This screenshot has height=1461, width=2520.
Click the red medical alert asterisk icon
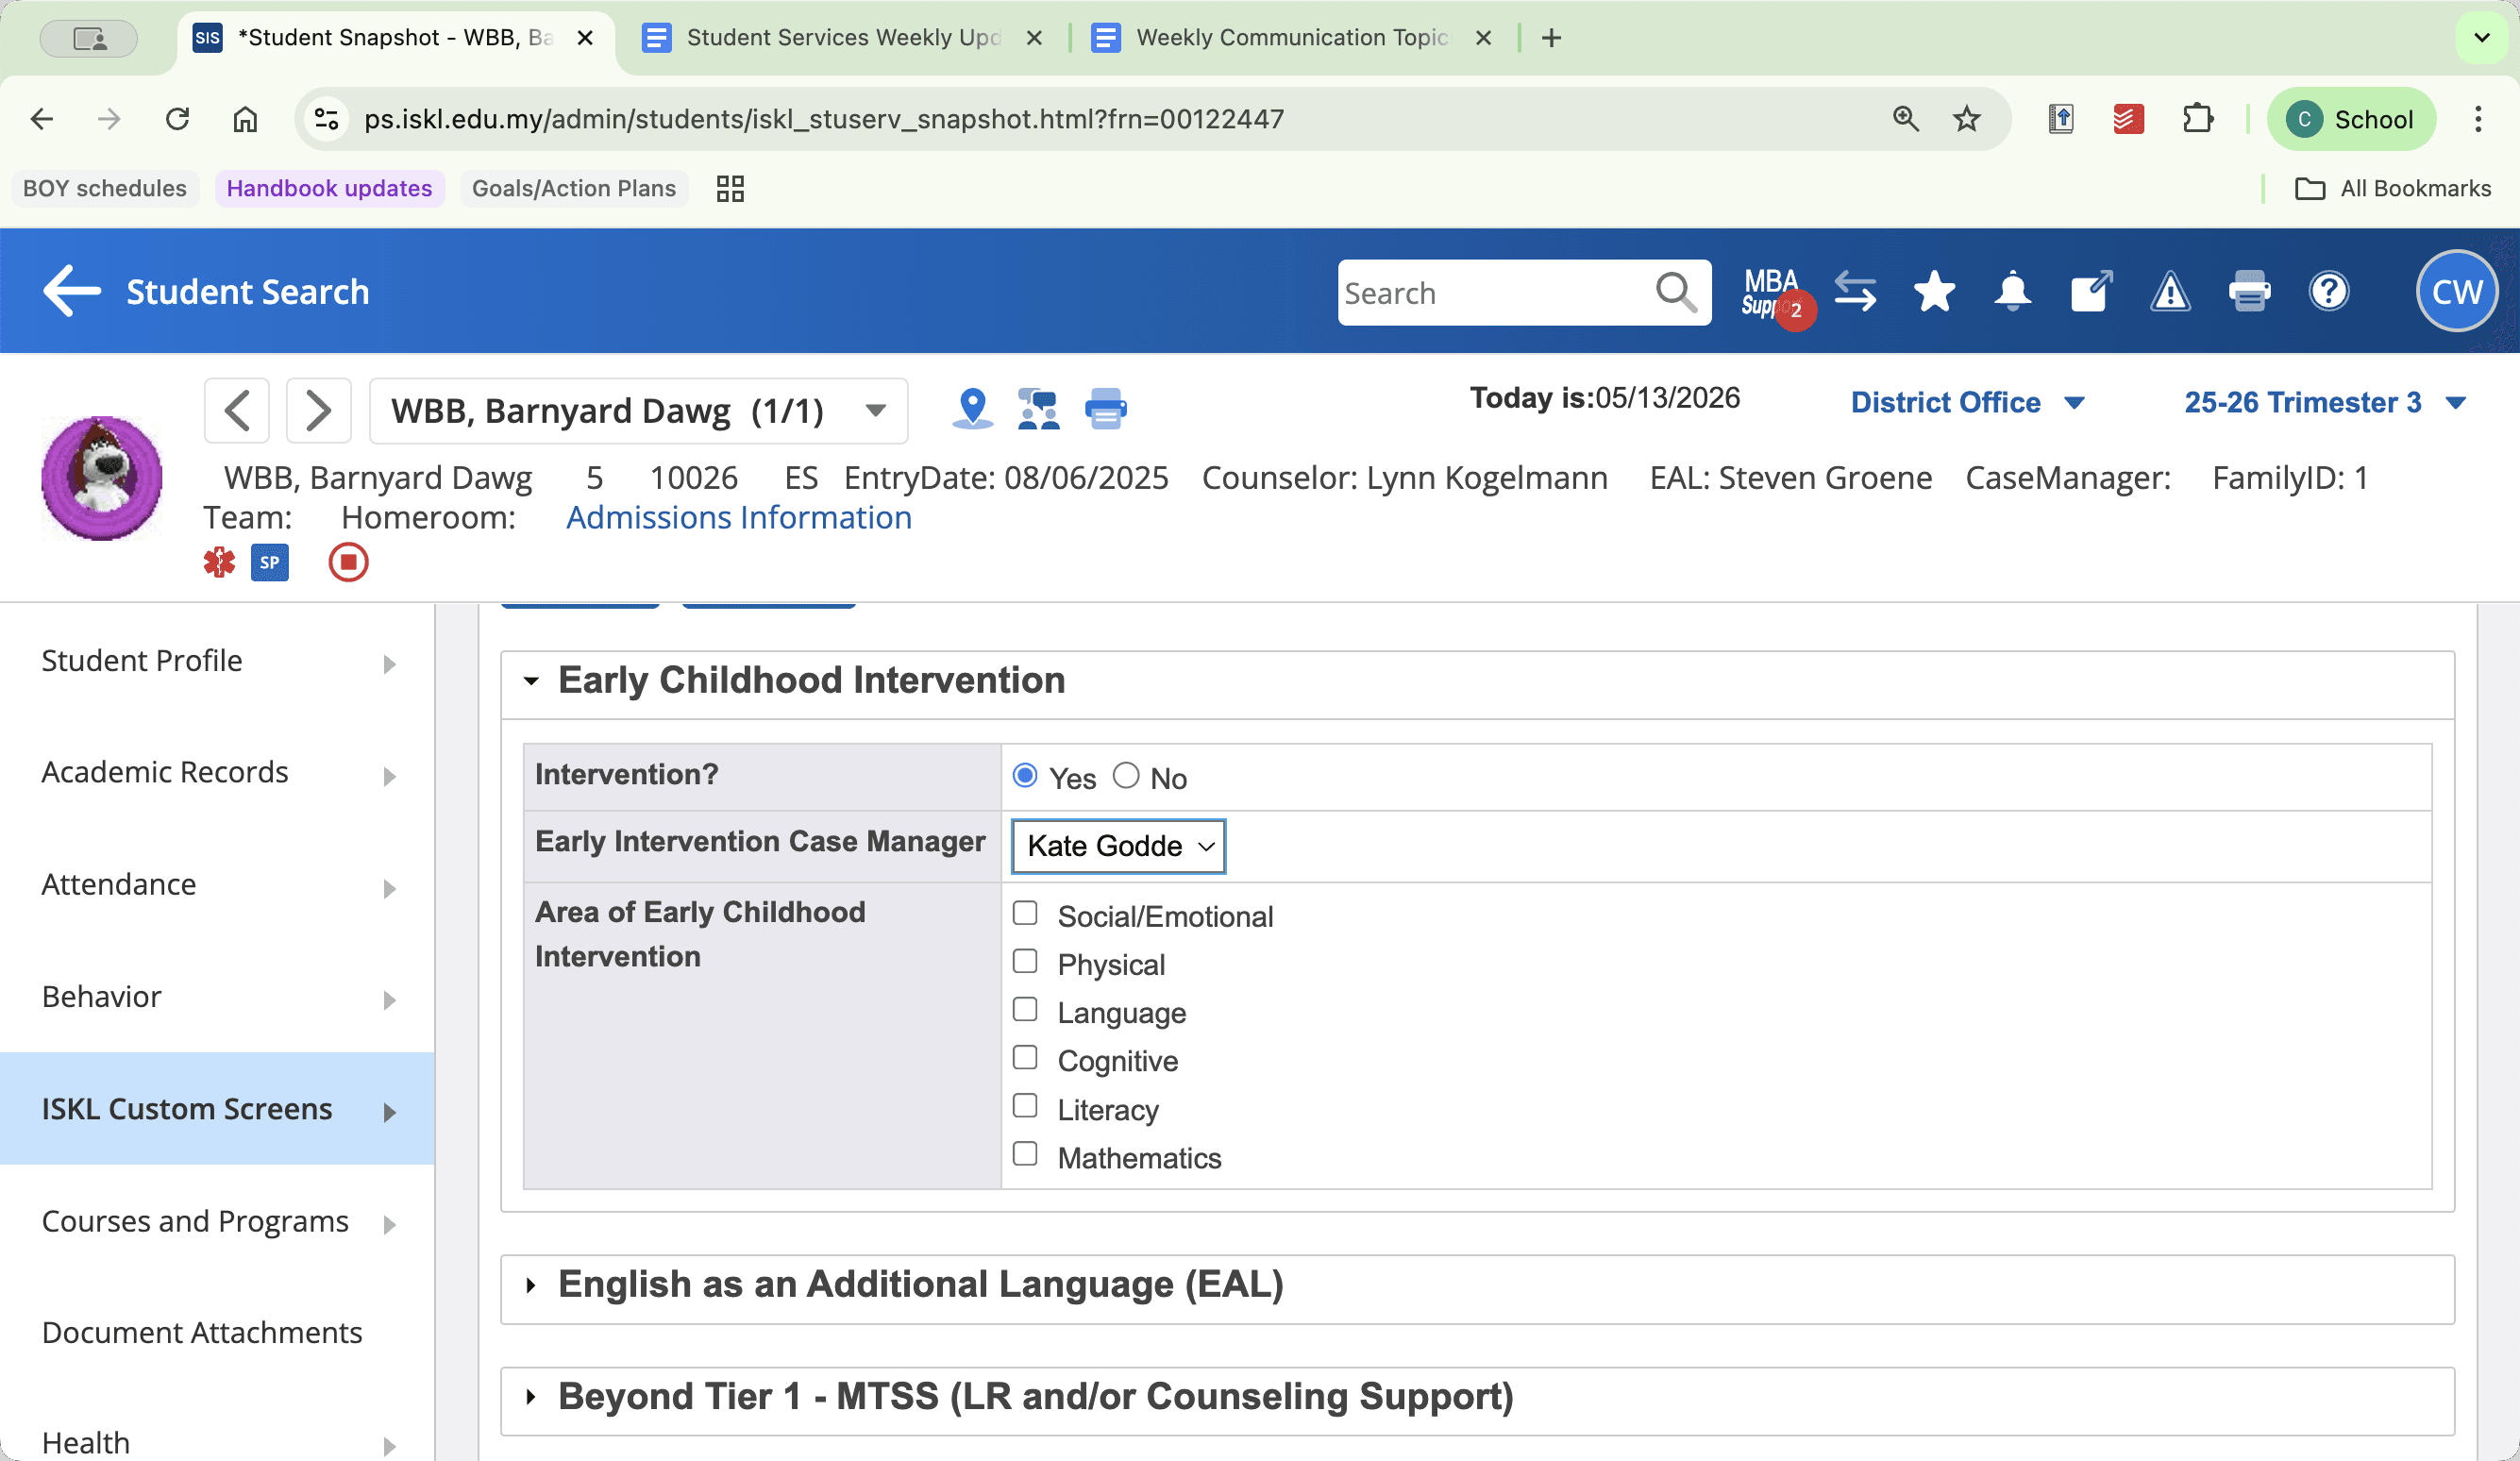219,562
